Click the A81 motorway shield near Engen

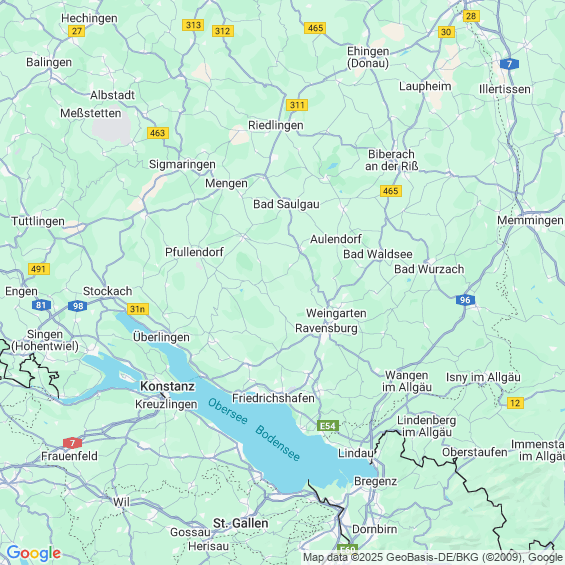[x=41, y=305]
